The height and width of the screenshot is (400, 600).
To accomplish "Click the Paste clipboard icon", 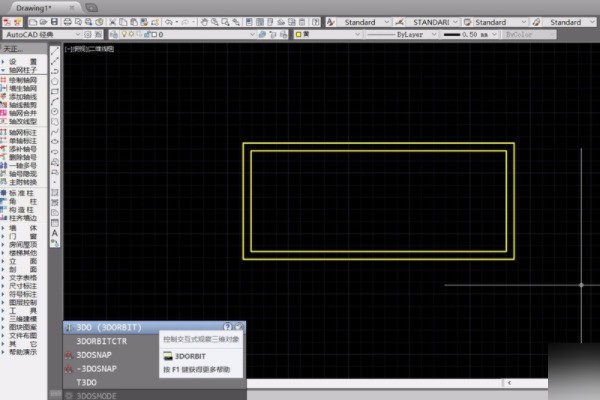I will pyautogui.click(x=134, y=22).
